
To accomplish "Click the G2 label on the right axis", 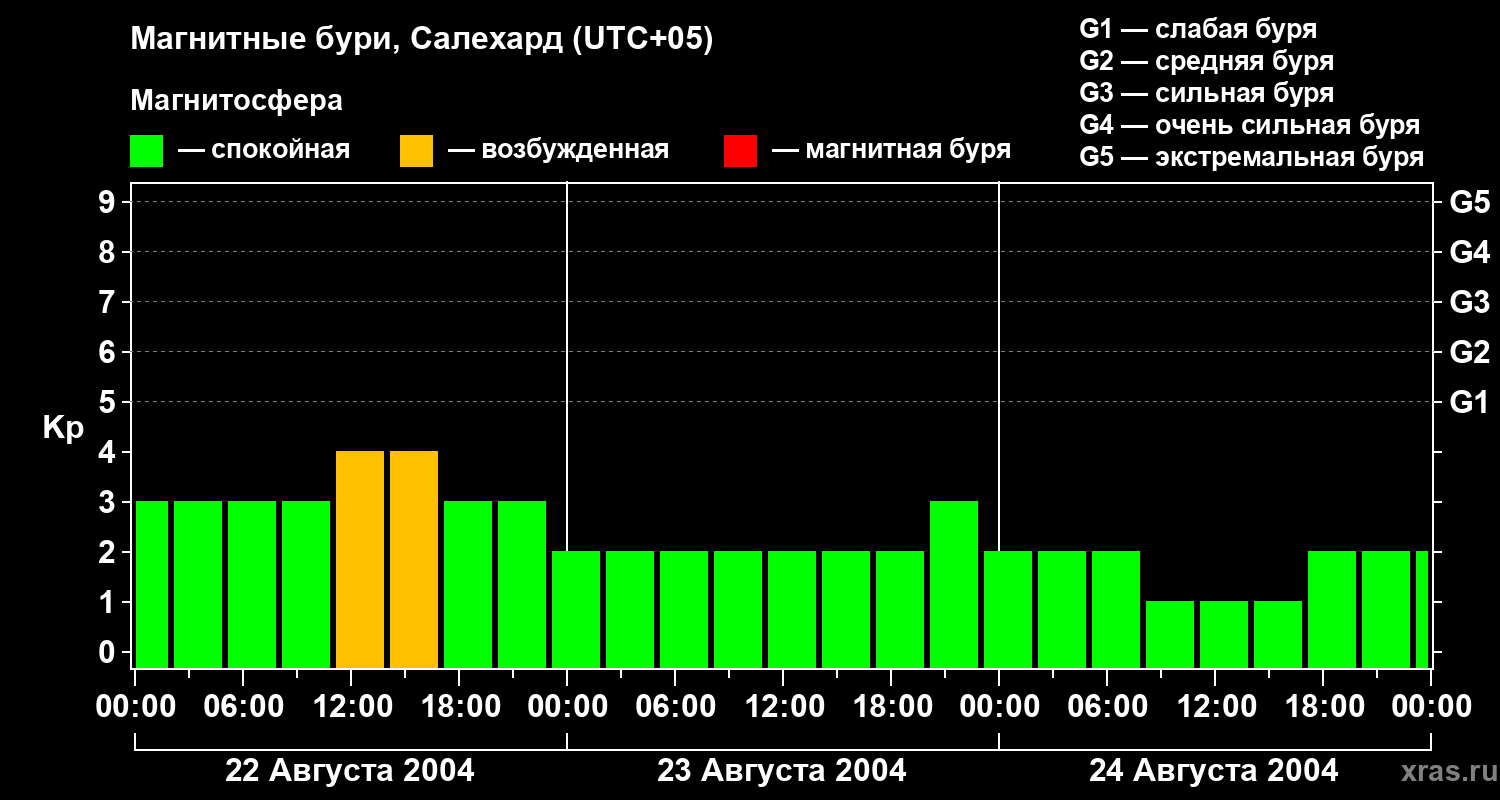I will [1470, 353].
